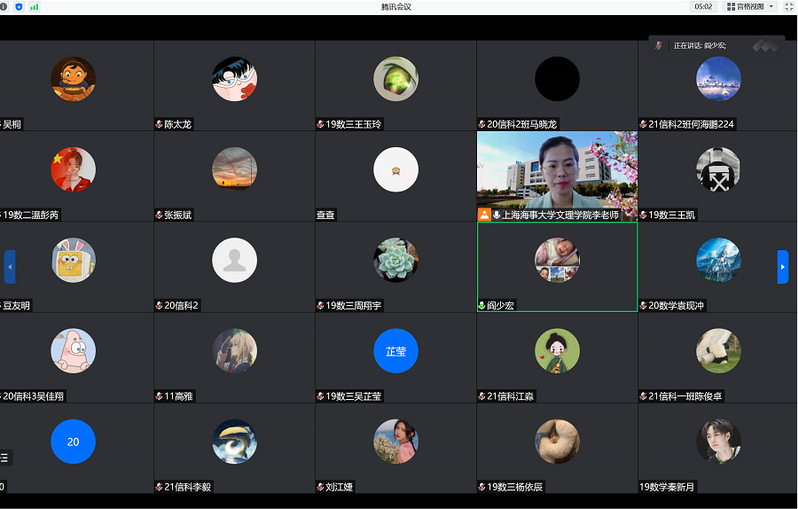Click the name label 21信科2班何海鹏224
The image size is (798, 509).
coord(691,124)
